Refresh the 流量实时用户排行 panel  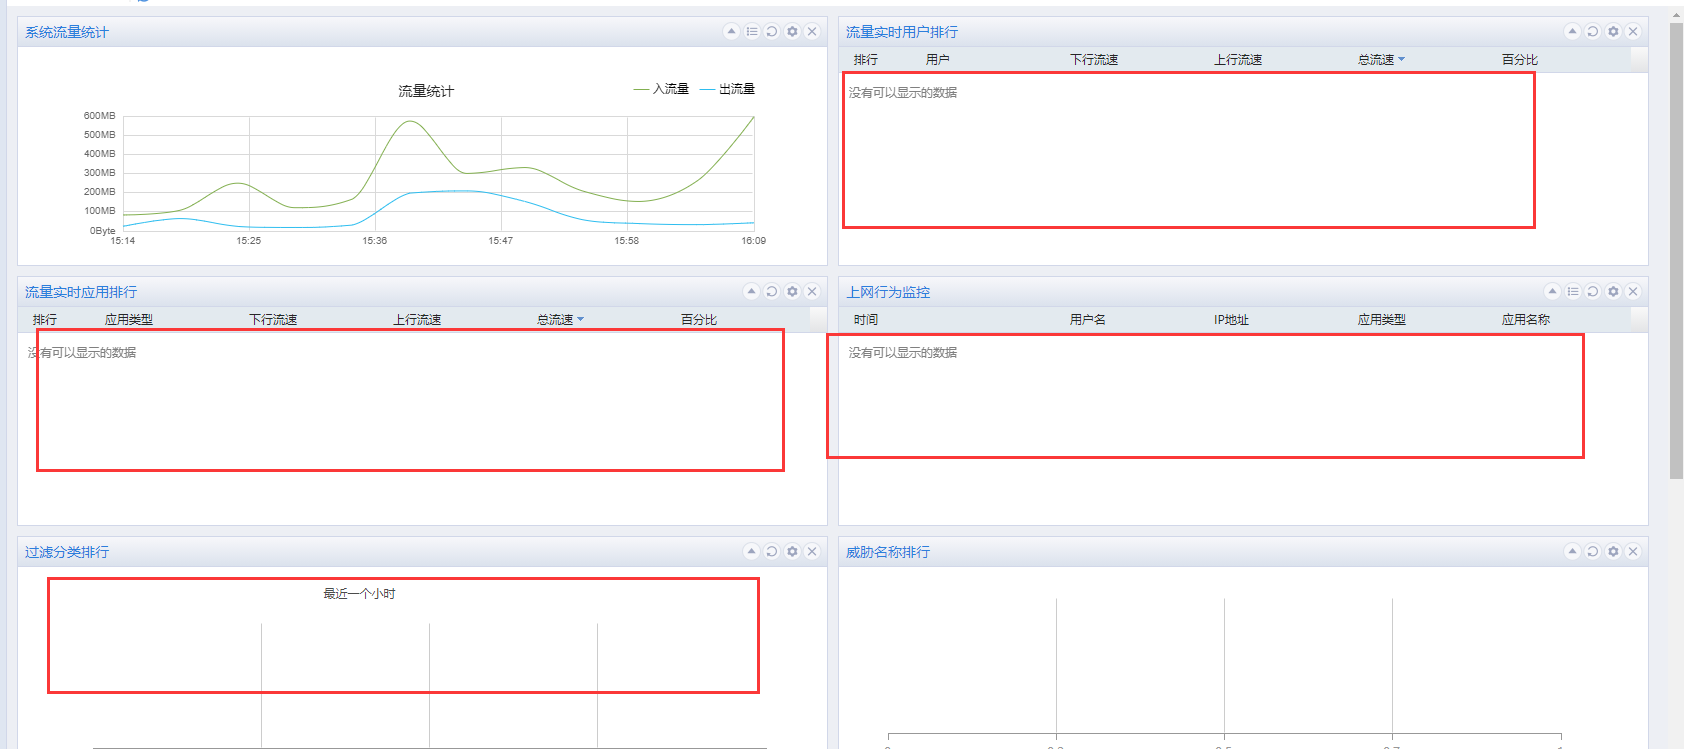(x=1593, y=32)
